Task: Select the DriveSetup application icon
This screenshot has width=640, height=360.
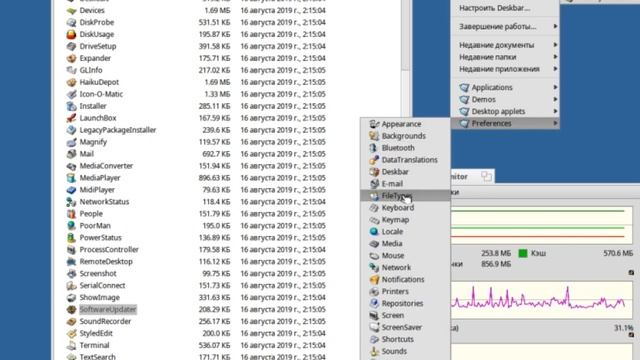Action: [x=71, y=47]
